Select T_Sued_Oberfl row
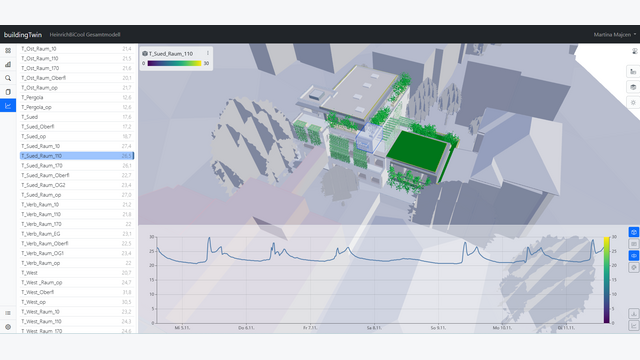This screenshot has height=360, width=640. coord(77,127)
